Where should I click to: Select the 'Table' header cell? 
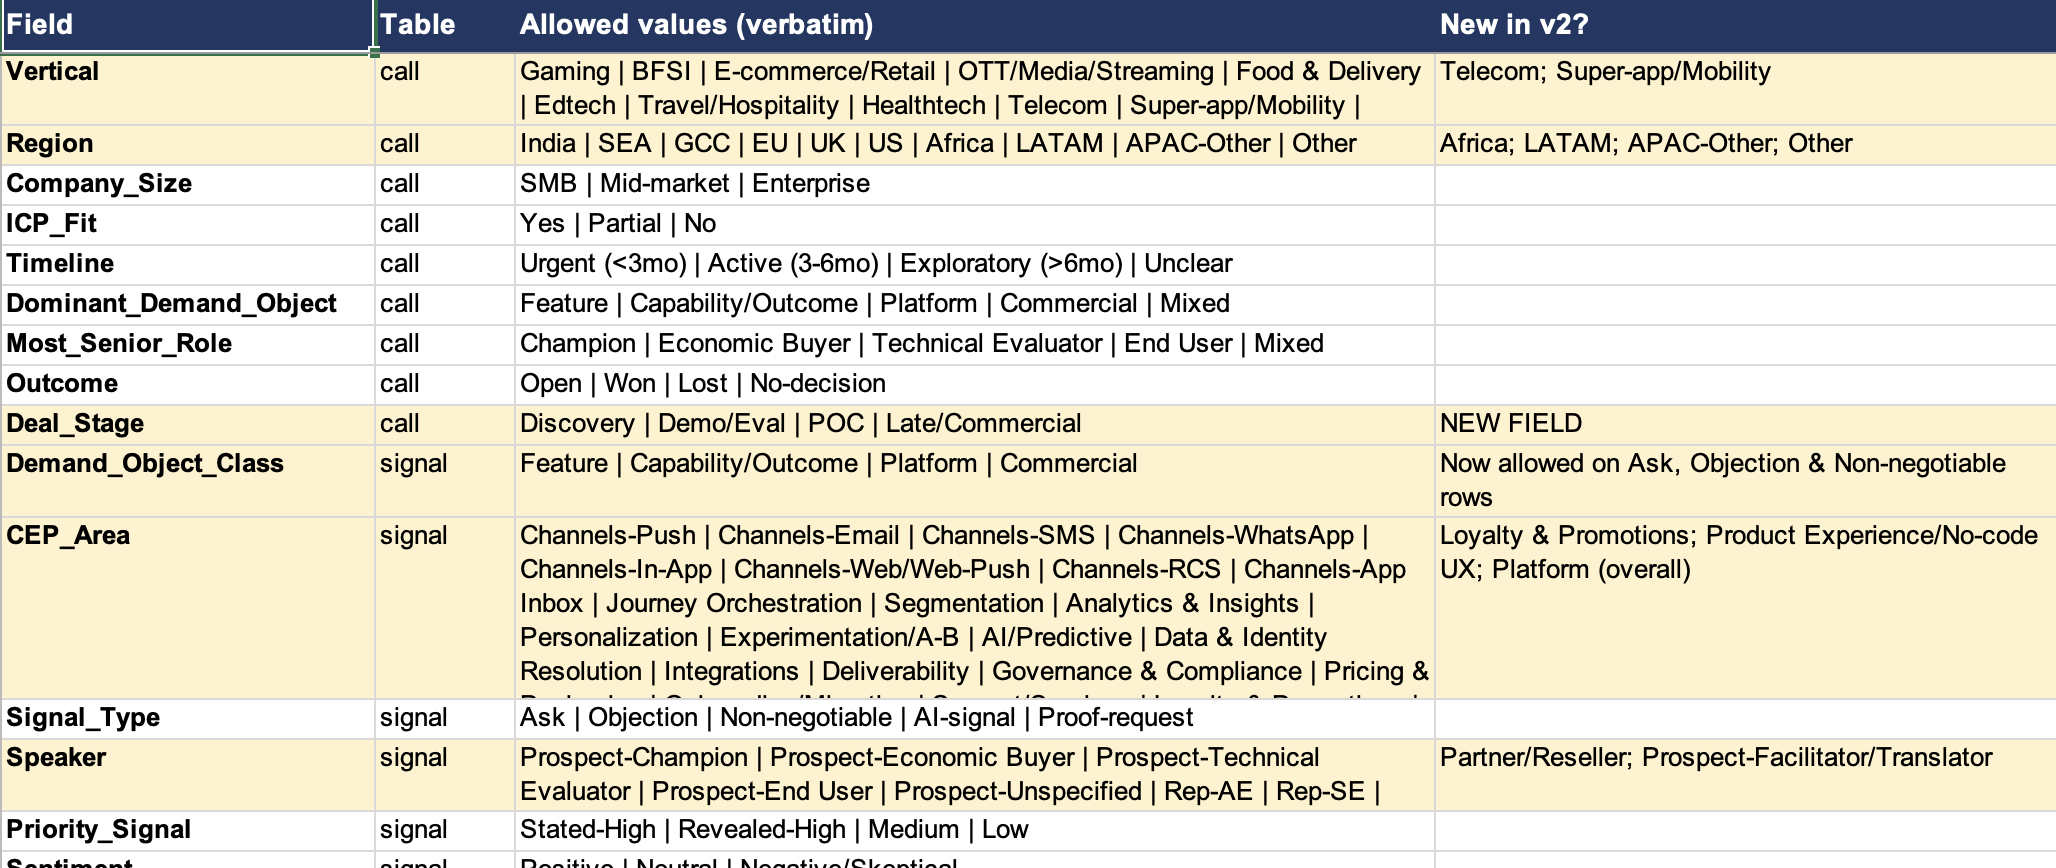[x=445, y=25]
